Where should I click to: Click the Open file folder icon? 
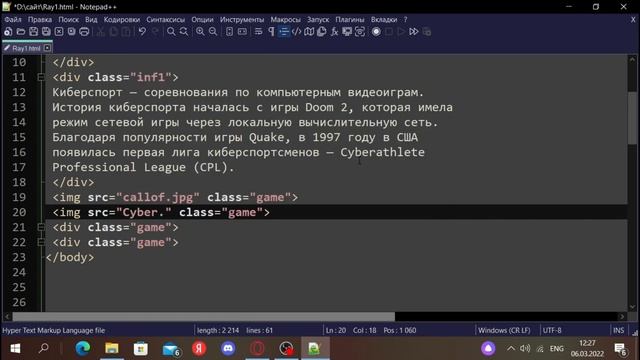[21, 31]
